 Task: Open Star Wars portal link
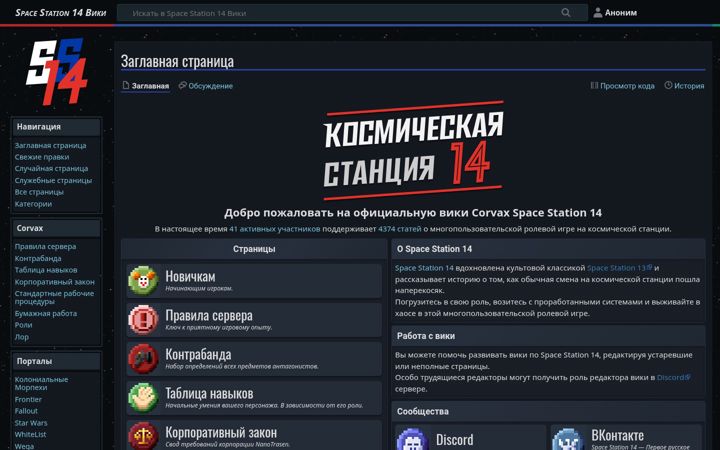(31, 423)
